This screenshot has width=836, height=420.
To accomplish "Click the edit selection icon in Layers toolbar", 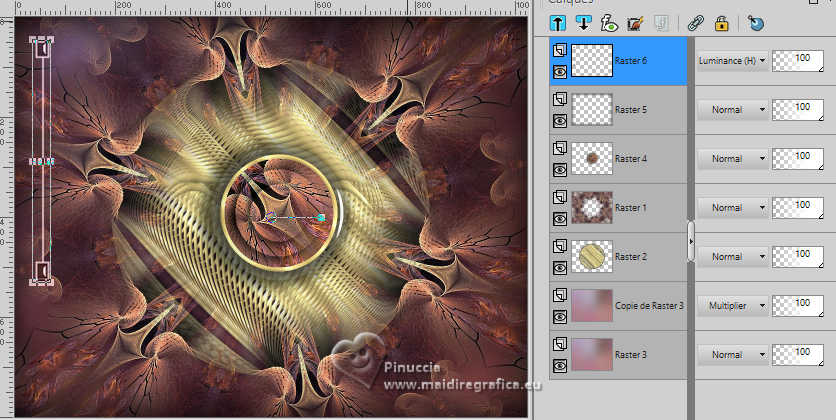I will [x=634, y=23].
